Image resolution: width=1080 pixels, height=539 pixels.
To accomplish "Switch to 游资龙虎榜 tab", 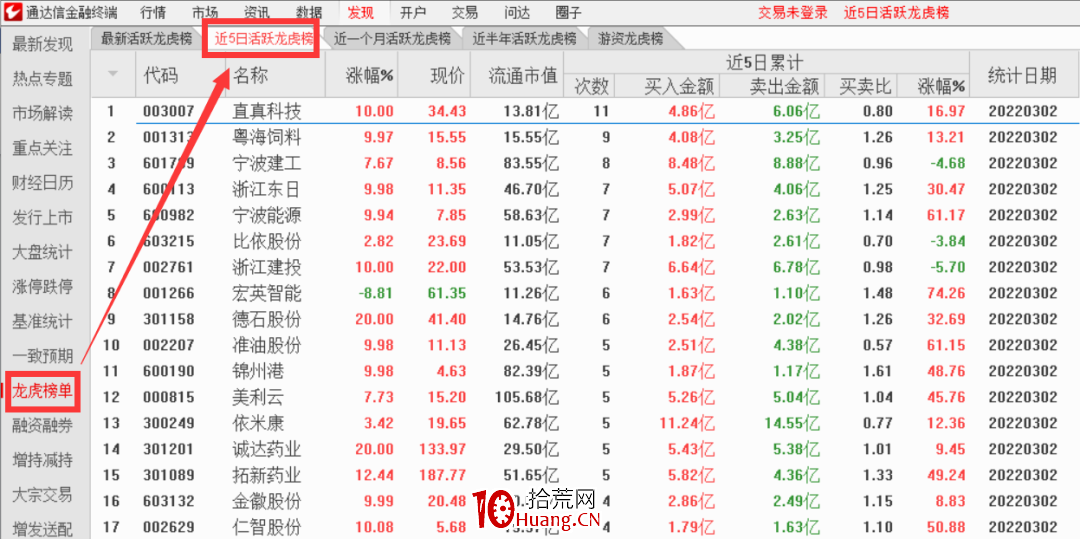I will tap(631, 39).
